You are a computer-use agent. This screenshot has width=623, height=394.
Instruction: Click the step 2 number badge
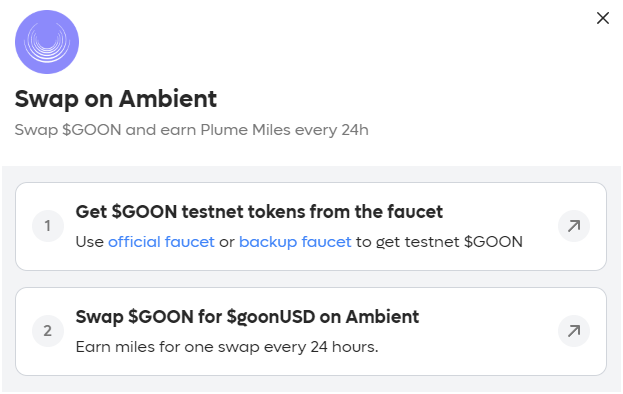48,331
